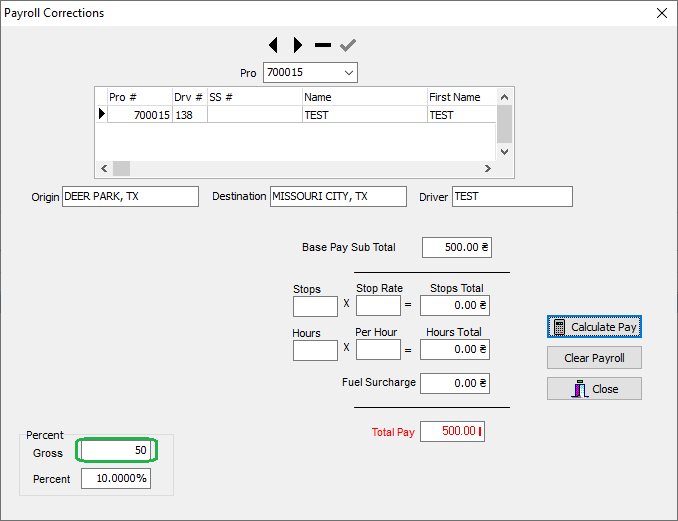Click the Total Pay field
The image size is (678, 521).
pos(452,432)
